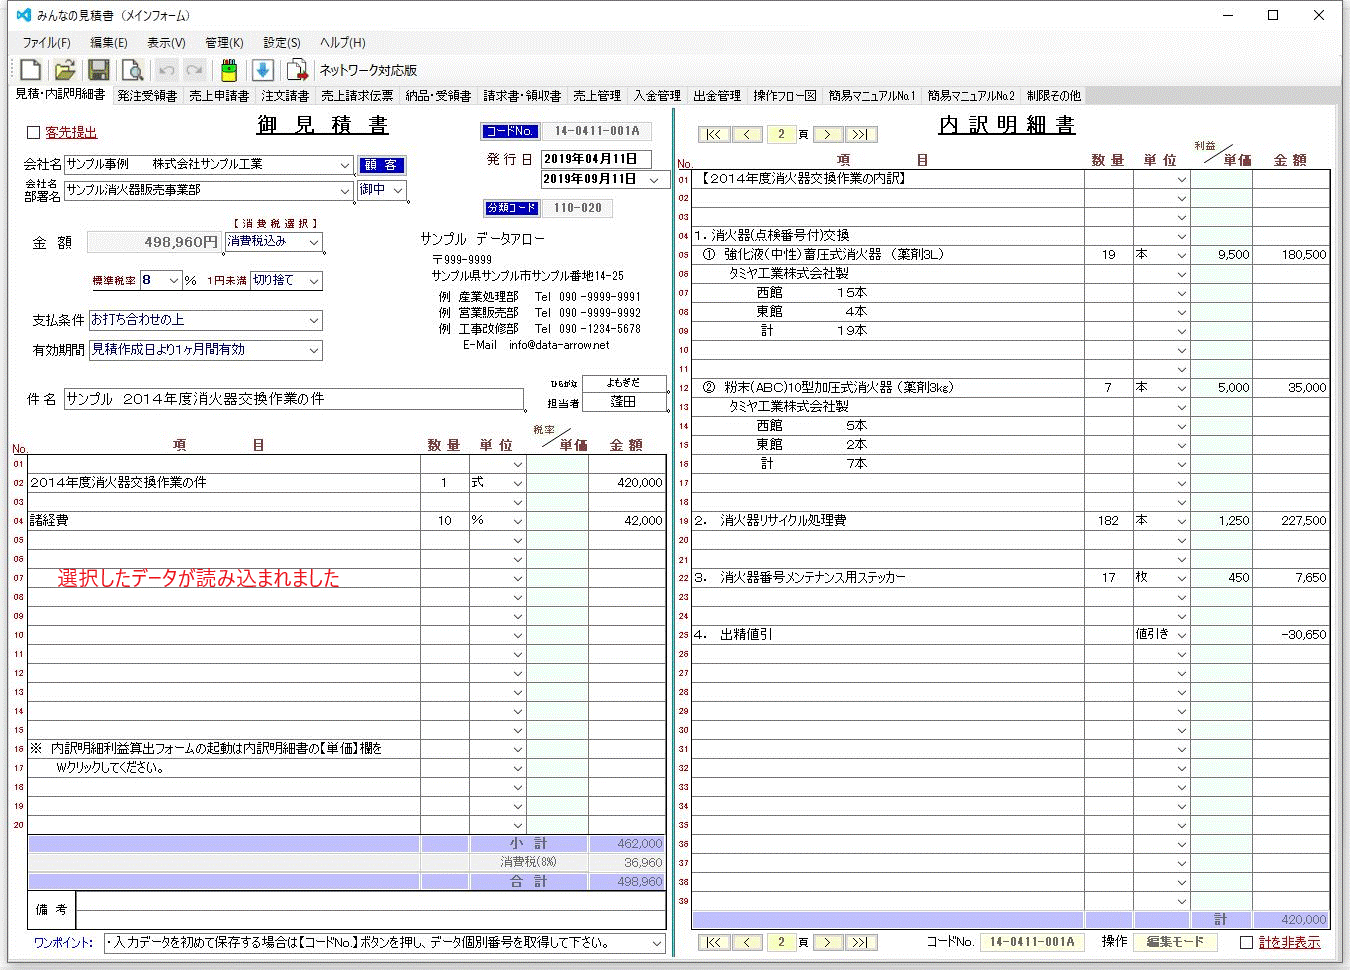Switch to the 請求書・領収書 tab
Viewport: 1350px width, 970px height.
522,96
